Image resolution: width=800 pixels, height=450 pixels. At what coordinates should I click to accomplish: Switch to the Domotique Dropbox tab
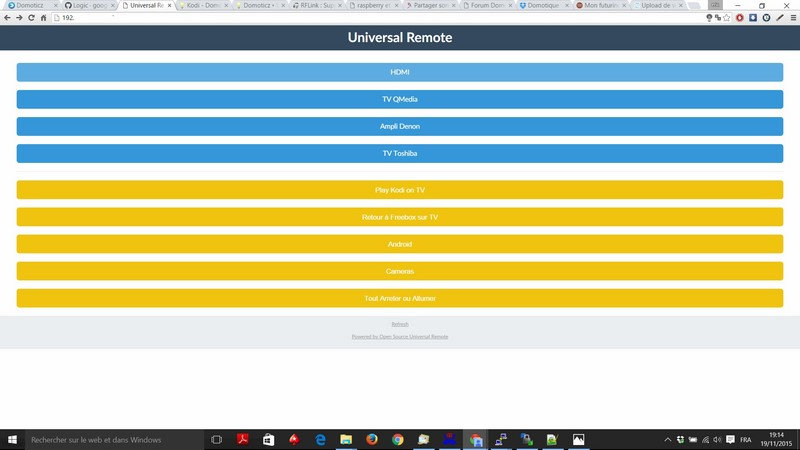pyautogui.click(x=543, y=5)
